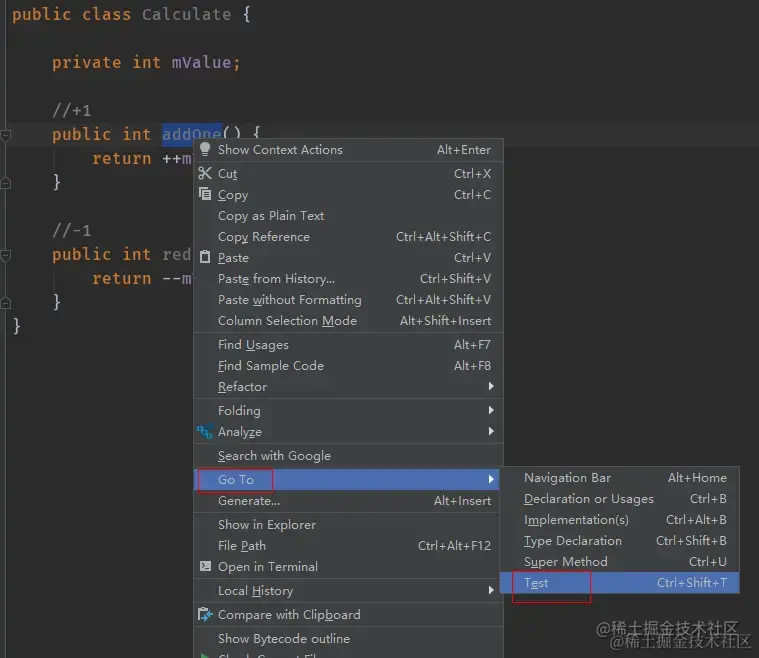
Task: Open the Analyze menu entry
Action: [x=349, y=431]
